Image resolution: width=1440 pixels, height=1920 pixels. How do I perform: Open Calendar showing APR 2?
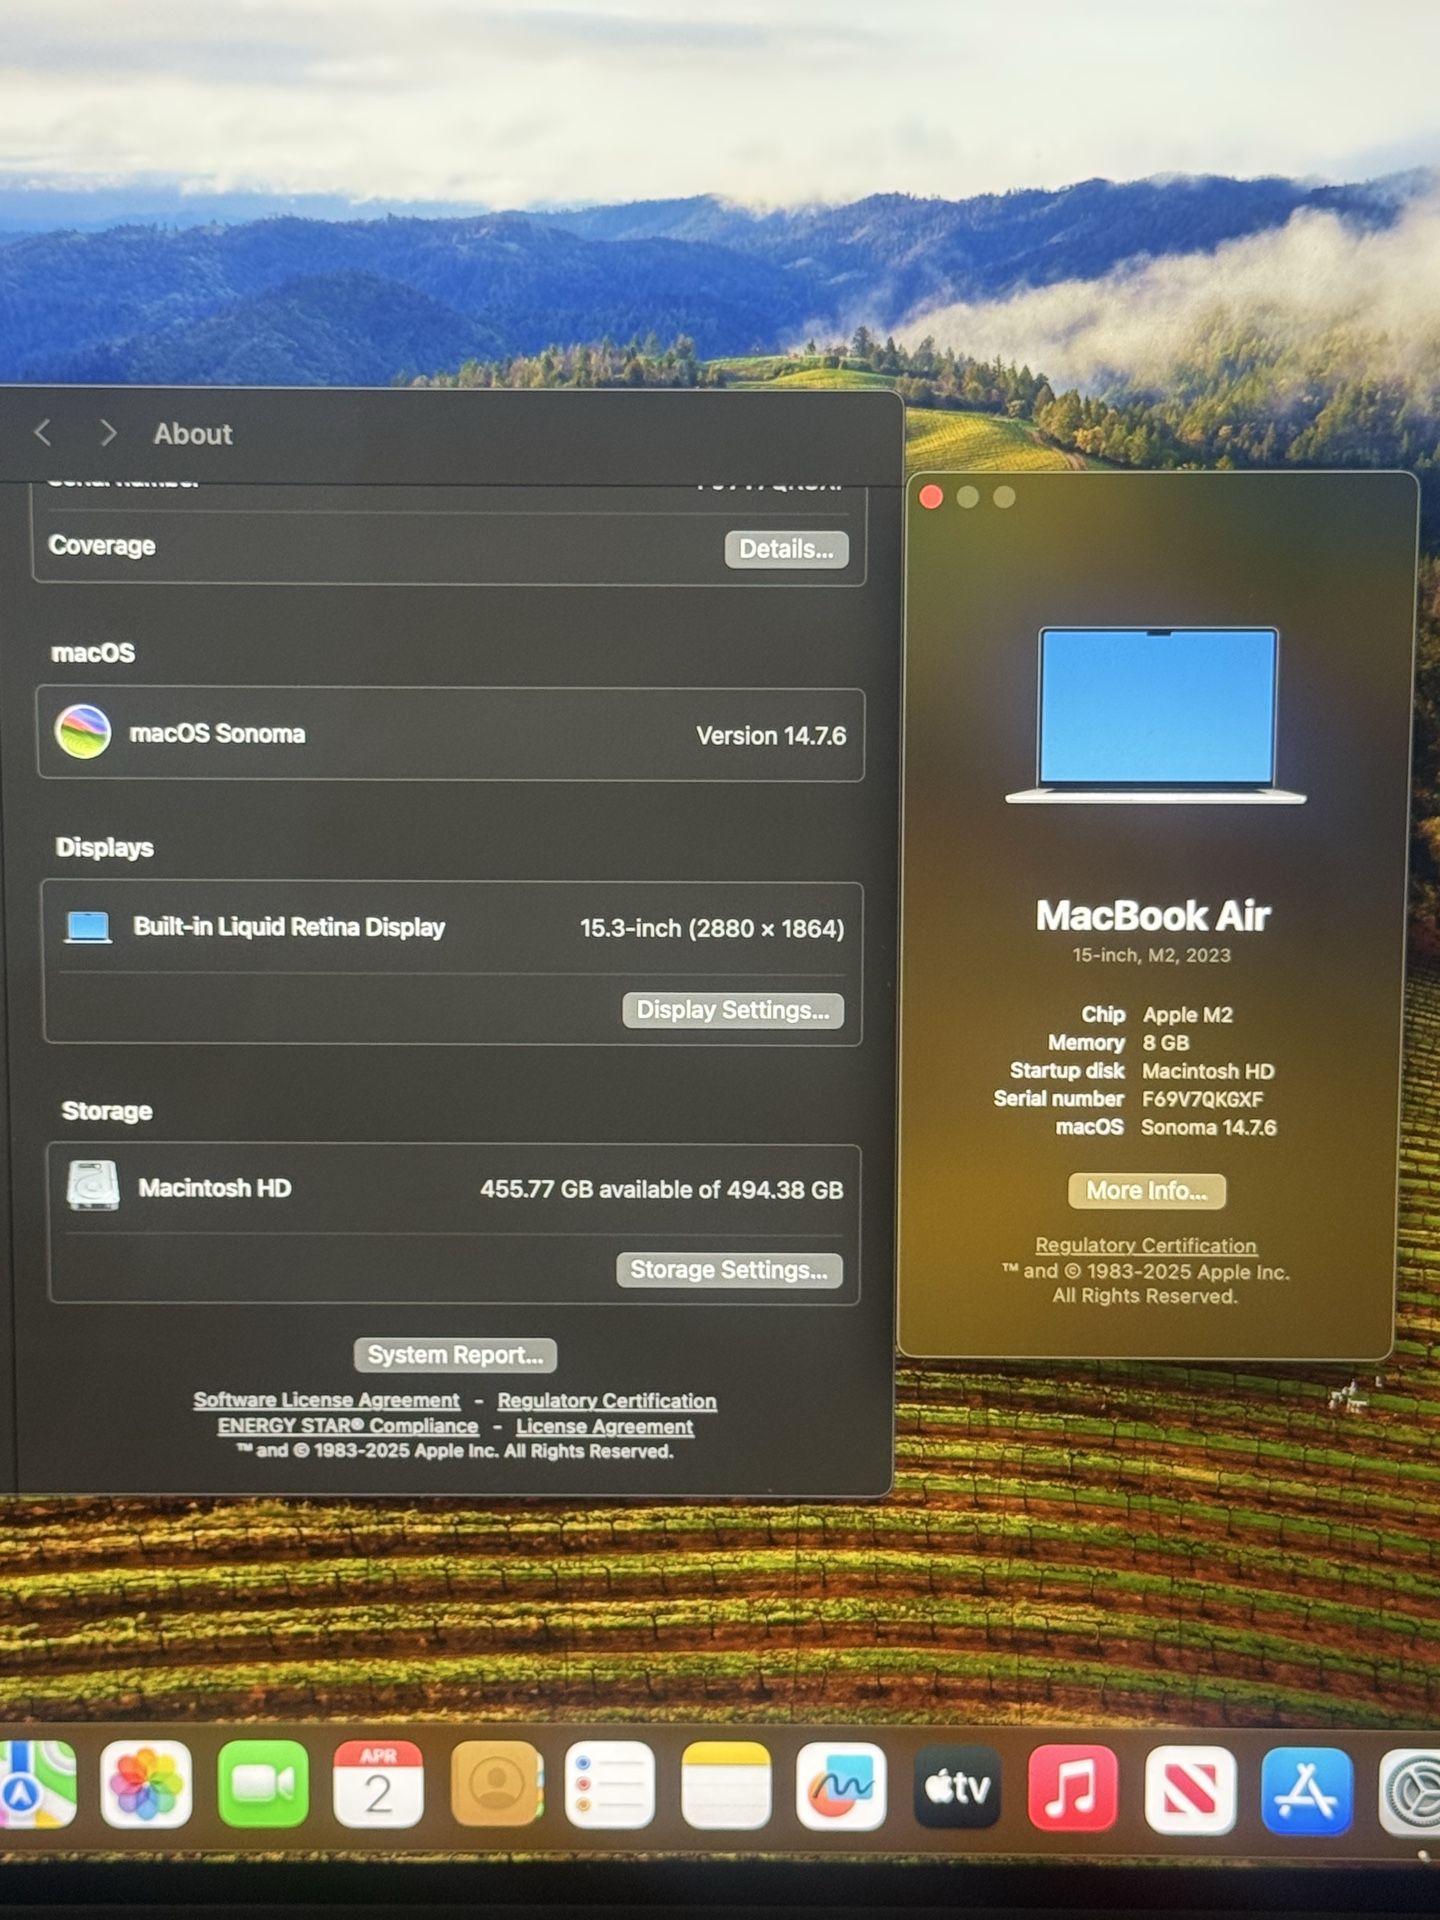click(378, 1787)
